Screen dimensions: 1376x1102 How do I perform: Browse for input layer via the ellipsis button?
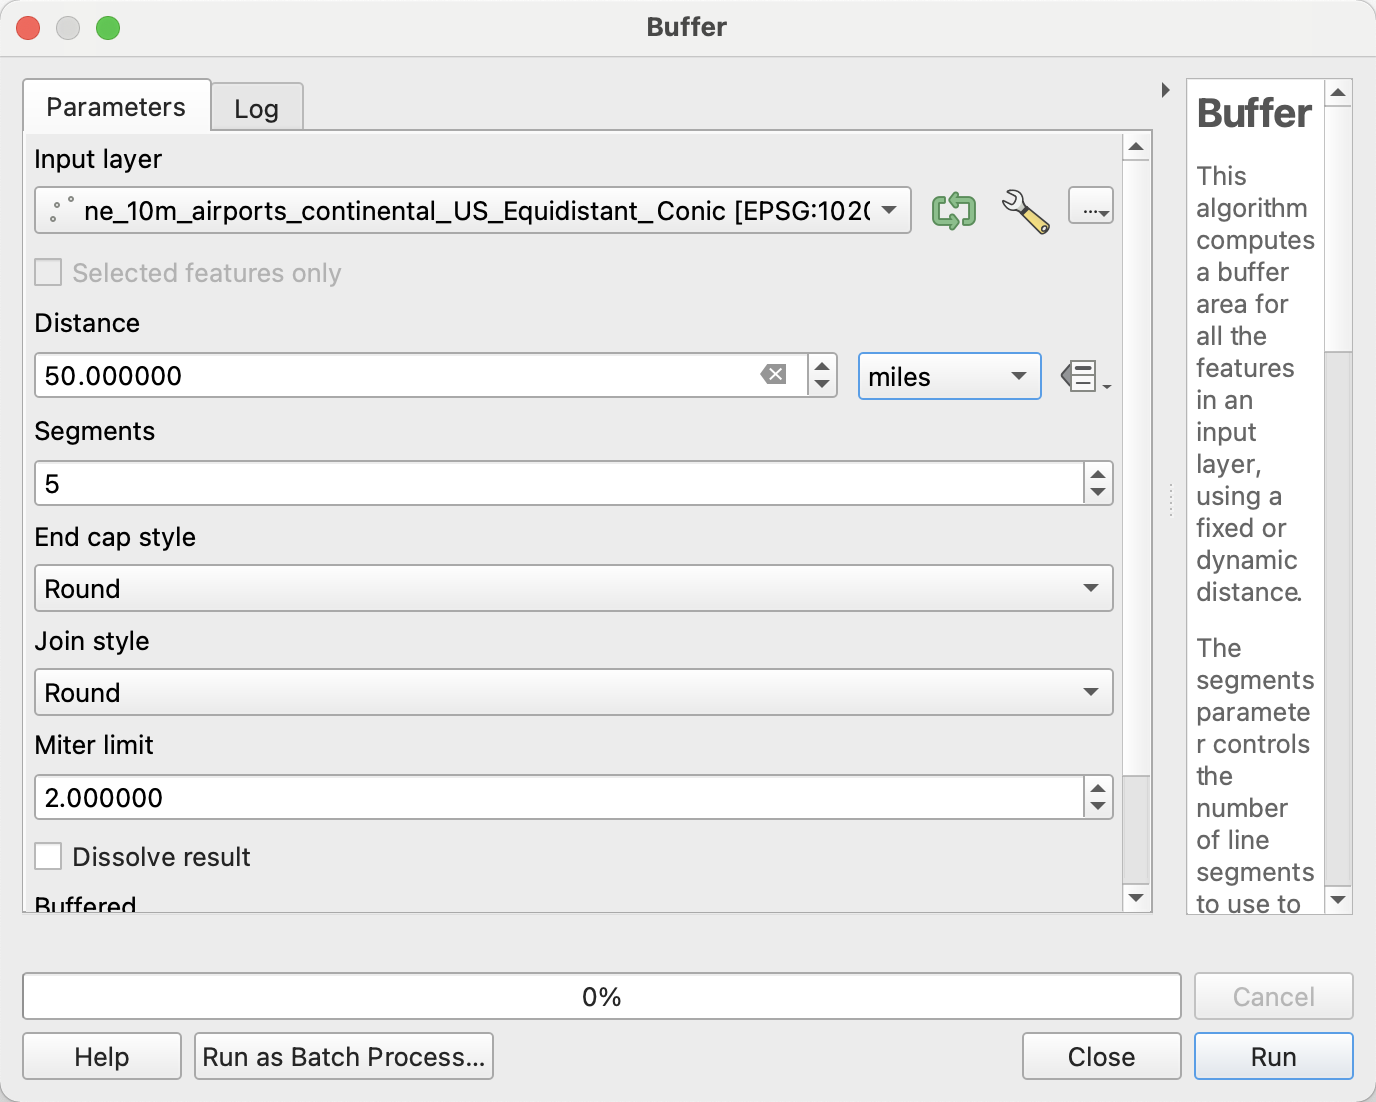tap(1090, 205)
